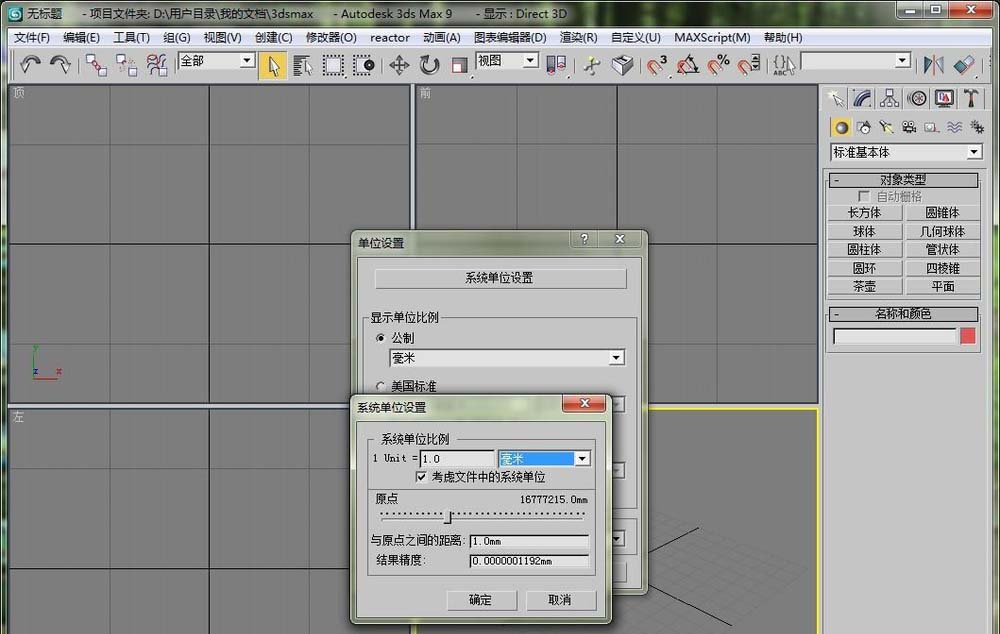The height and width of the screenshot is (634, 1000).
Task: Open the 自定义(U) menu
Action: pos(635,38)
